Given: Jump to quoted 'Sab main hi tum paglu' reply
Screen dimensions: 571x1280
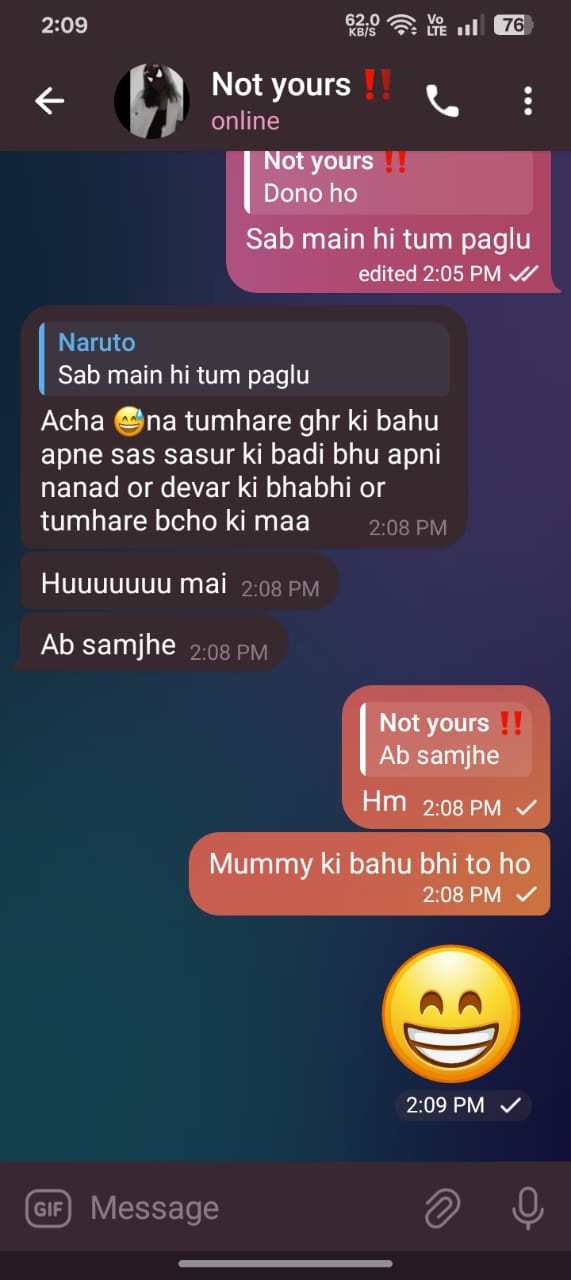Looking at the screenshot, I should pyautogui.click(x=245, y=359).
